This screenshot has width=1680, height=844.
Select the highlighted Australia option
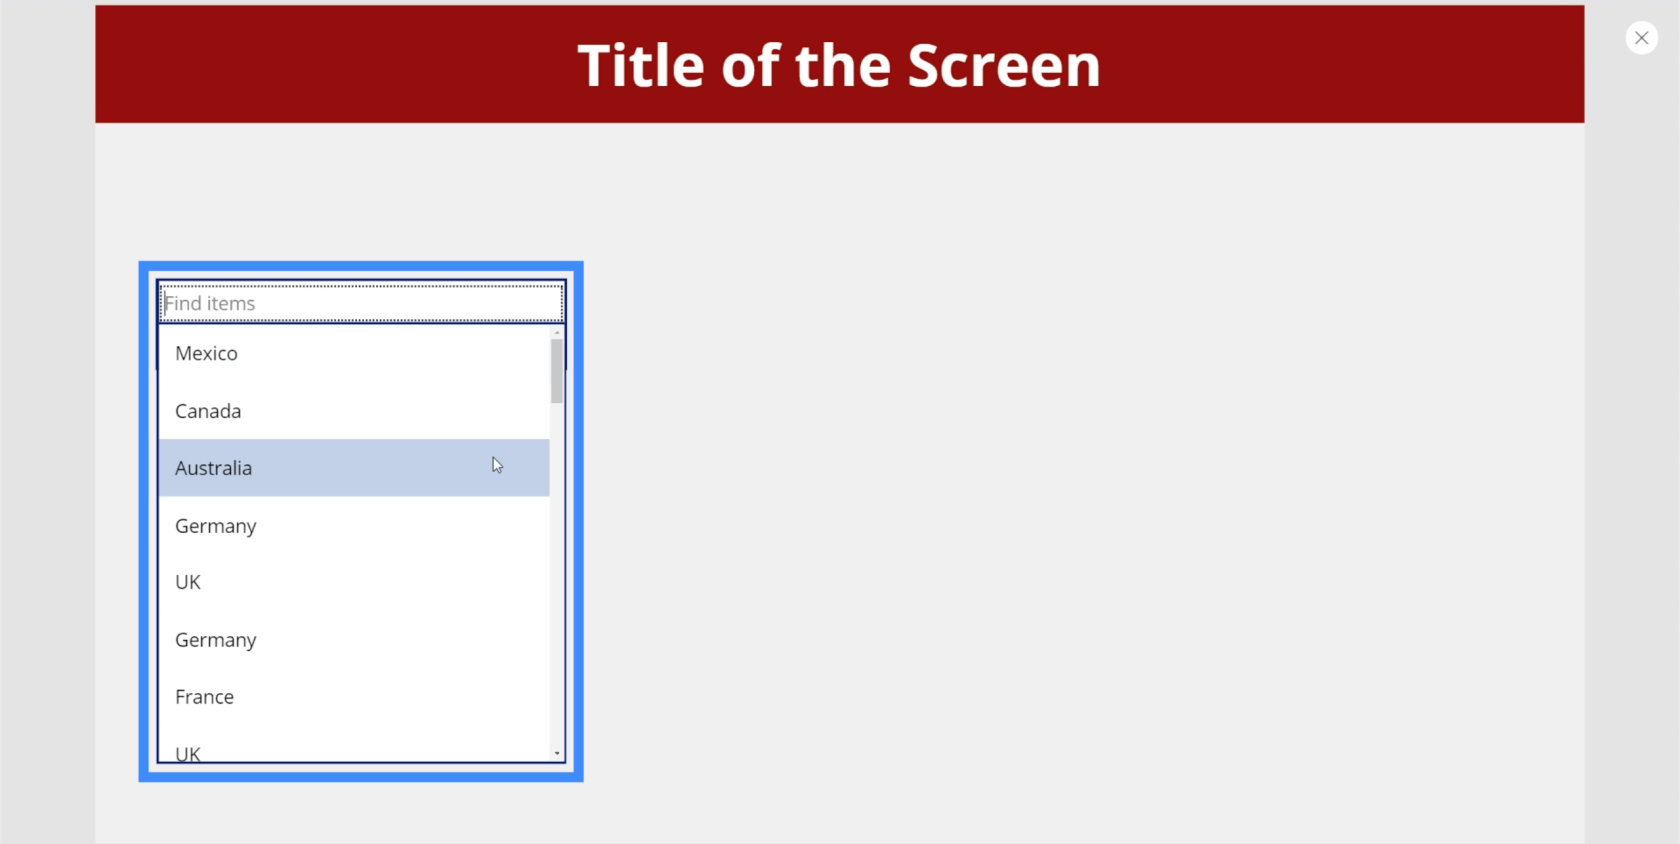click(x=354, y=468)
